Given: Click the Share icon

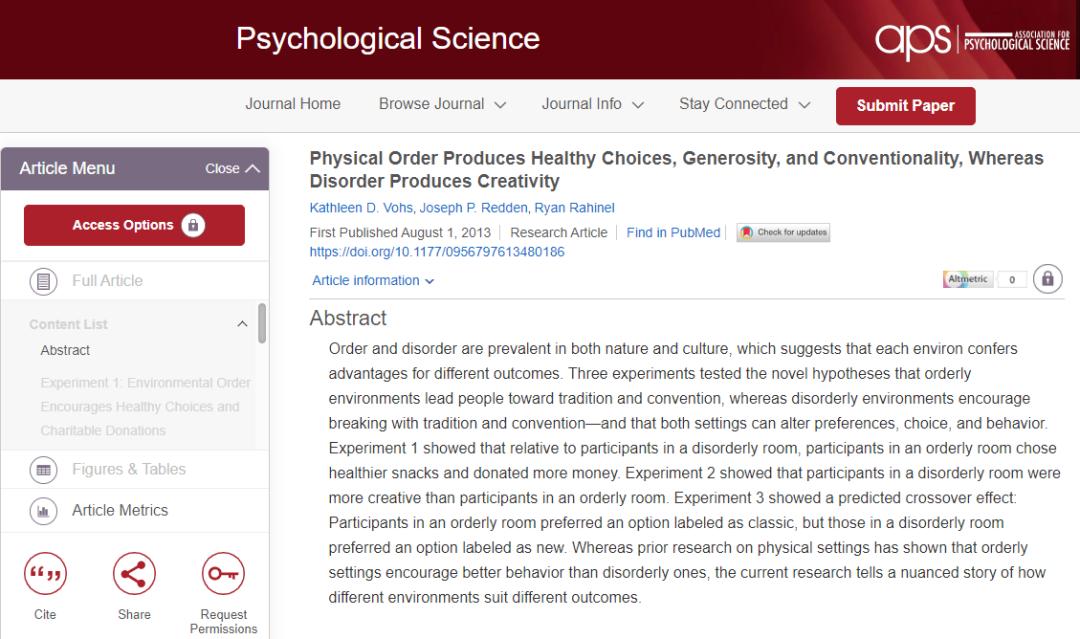Looking at the screenshot, I should pyautogui.click(x=134, y=574).
